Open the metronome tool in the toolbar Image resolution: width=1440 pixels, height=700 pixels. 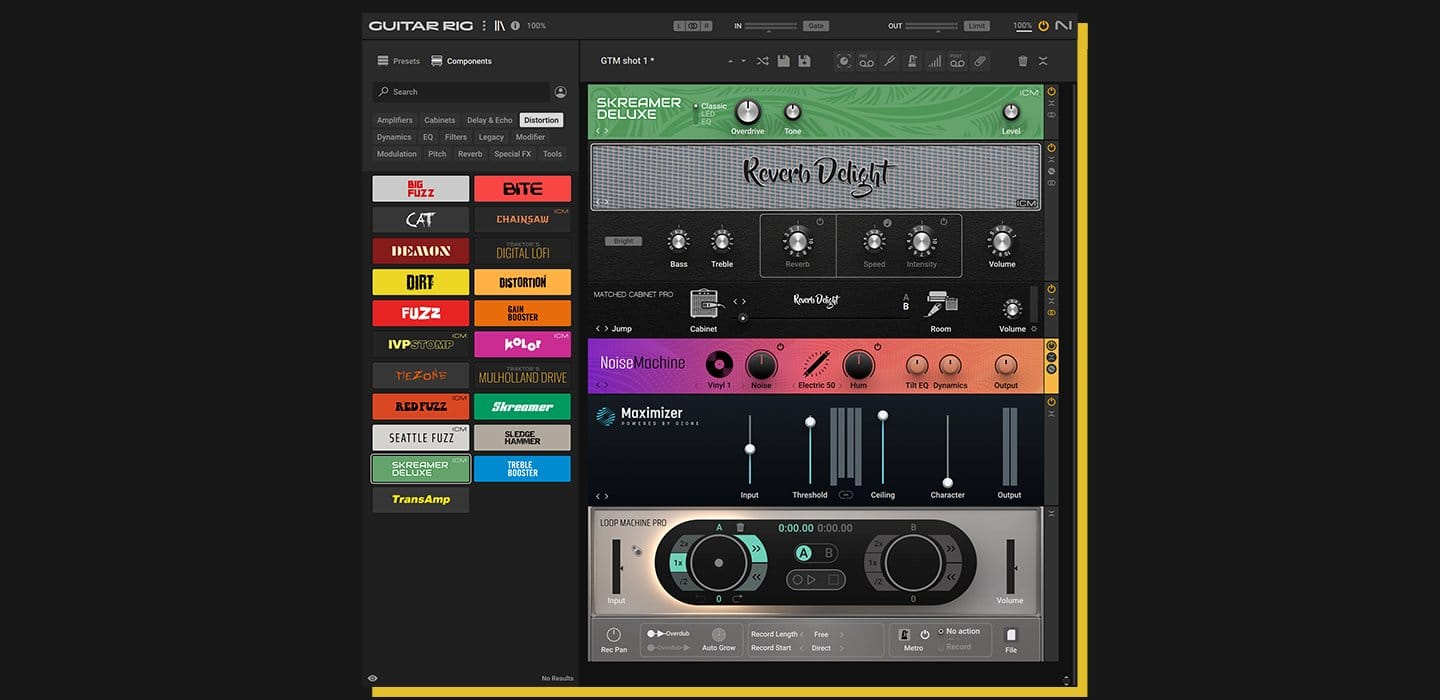[912, 61]
